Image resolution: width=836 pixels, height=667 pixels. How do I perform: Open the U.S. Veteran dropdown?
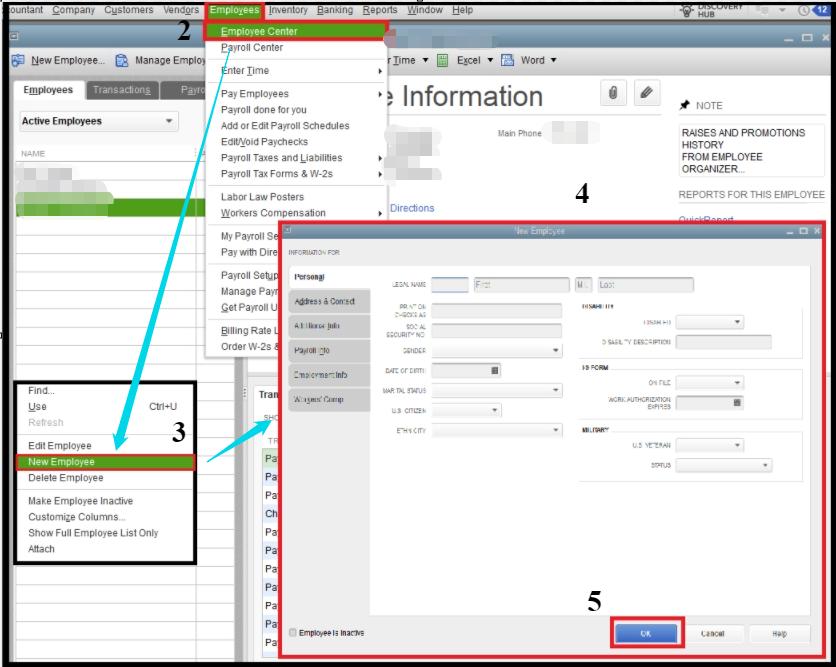709,445
